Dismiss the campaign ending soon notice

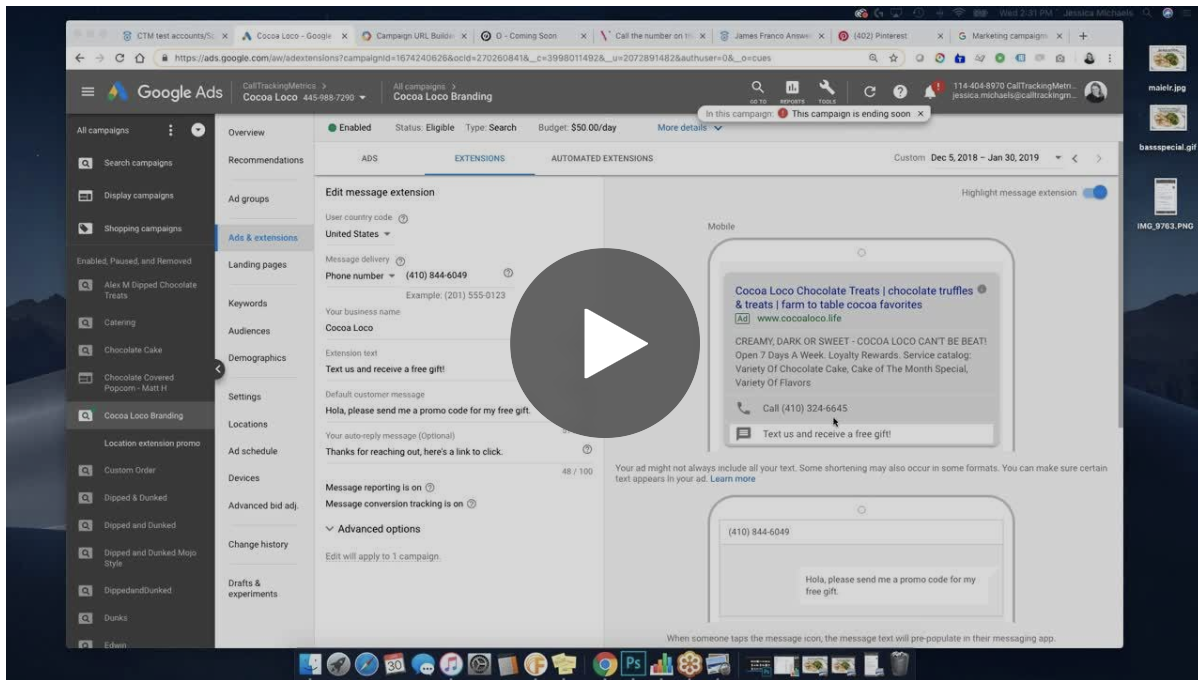point(920,114)
